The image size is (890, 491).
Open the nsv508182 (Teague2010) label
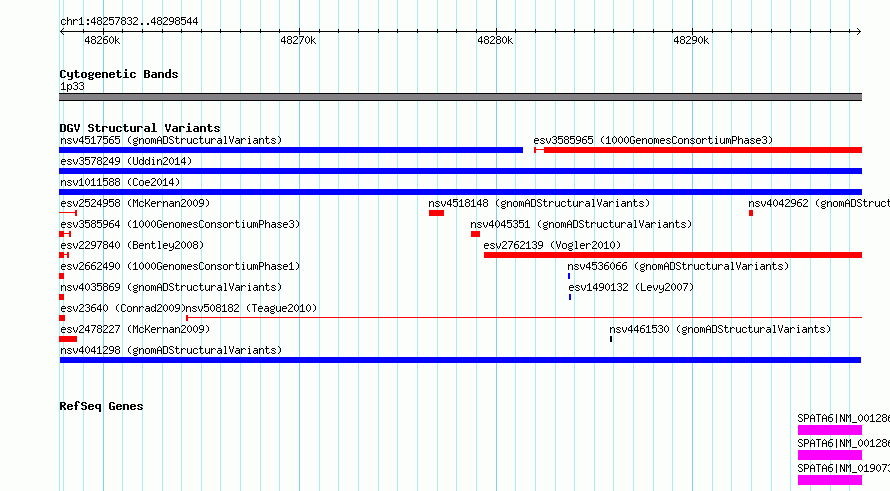(251, 308)
